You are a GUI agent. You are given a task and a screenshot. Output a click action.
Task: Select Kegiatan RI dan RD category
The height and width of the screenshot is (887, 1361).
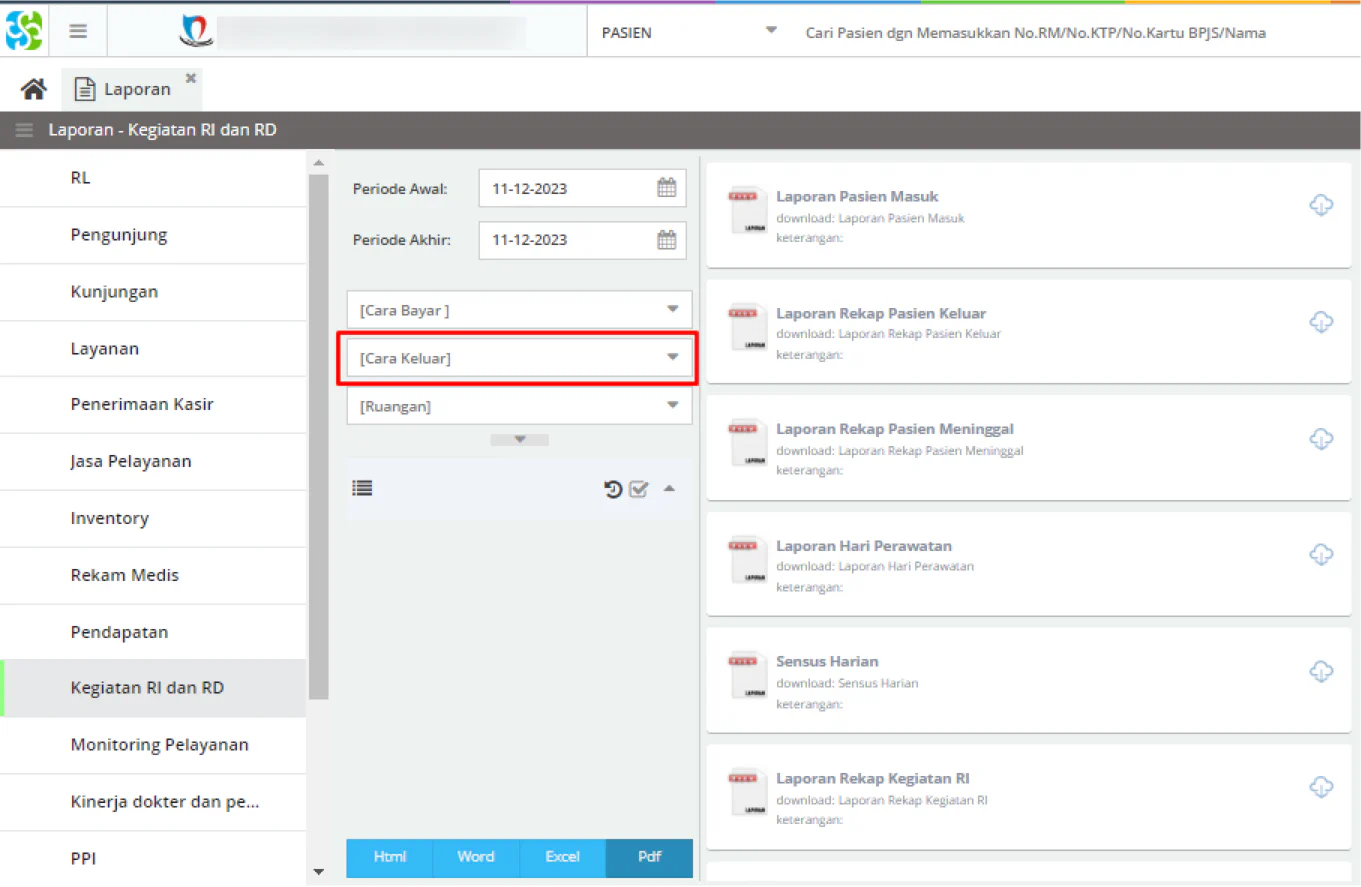tap(153, 689)
